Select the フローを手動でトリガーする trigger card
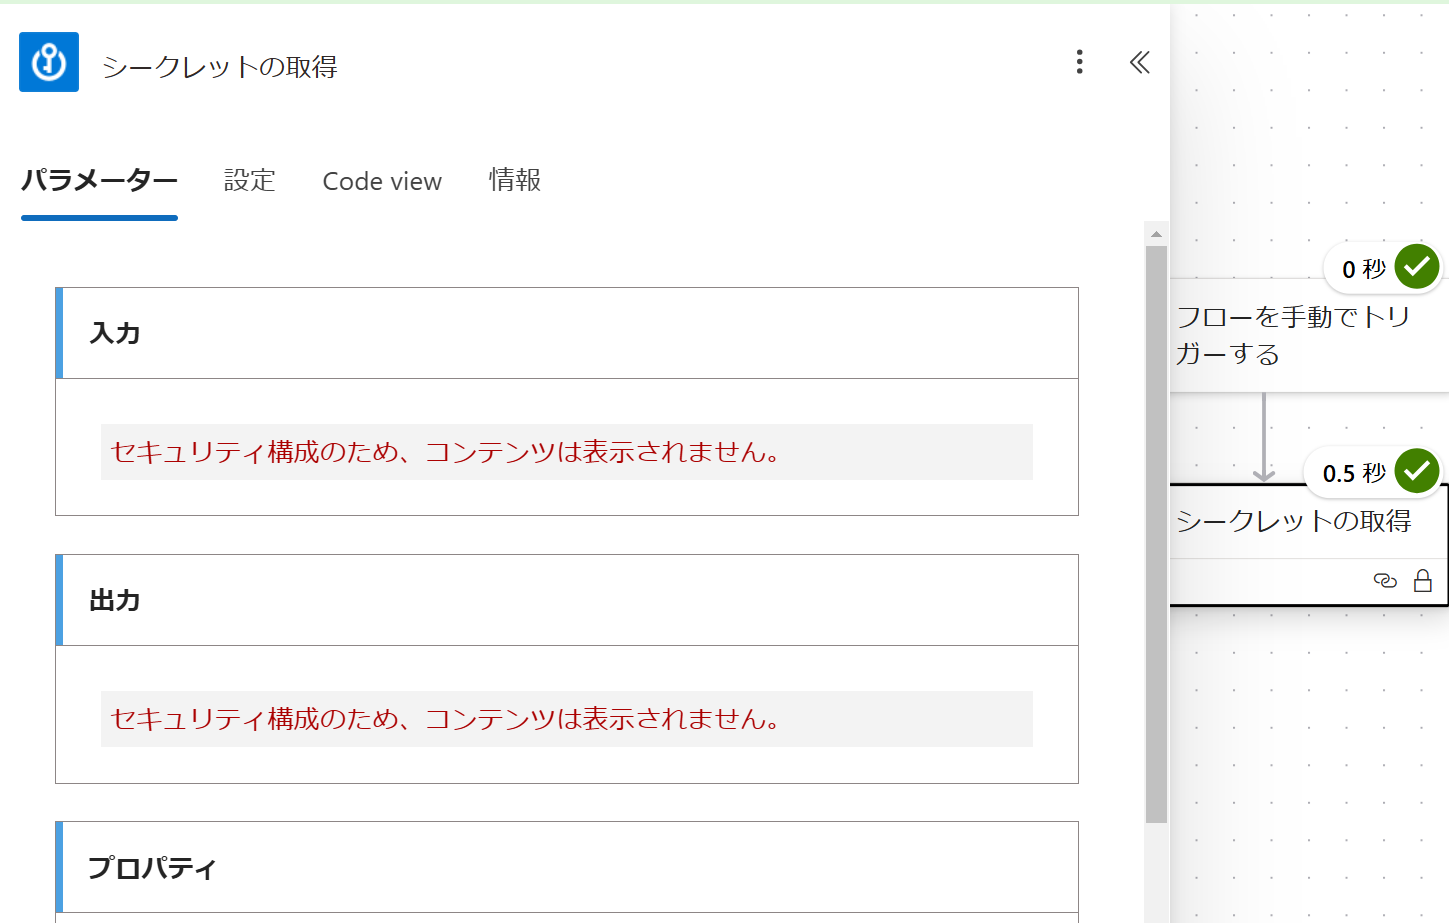Screen dimensions: 1449x923 pos(1310,335)
